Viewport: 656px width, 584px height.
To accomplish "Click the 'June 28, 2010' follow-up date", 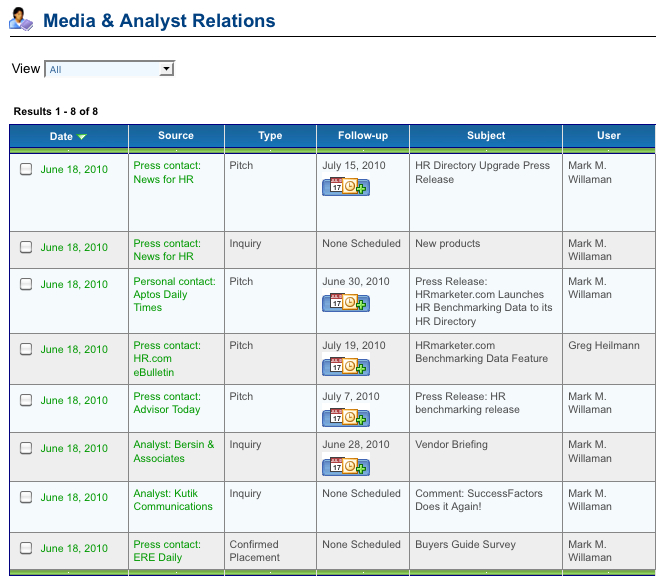I will pyautogui.click(x=356, y=445).
